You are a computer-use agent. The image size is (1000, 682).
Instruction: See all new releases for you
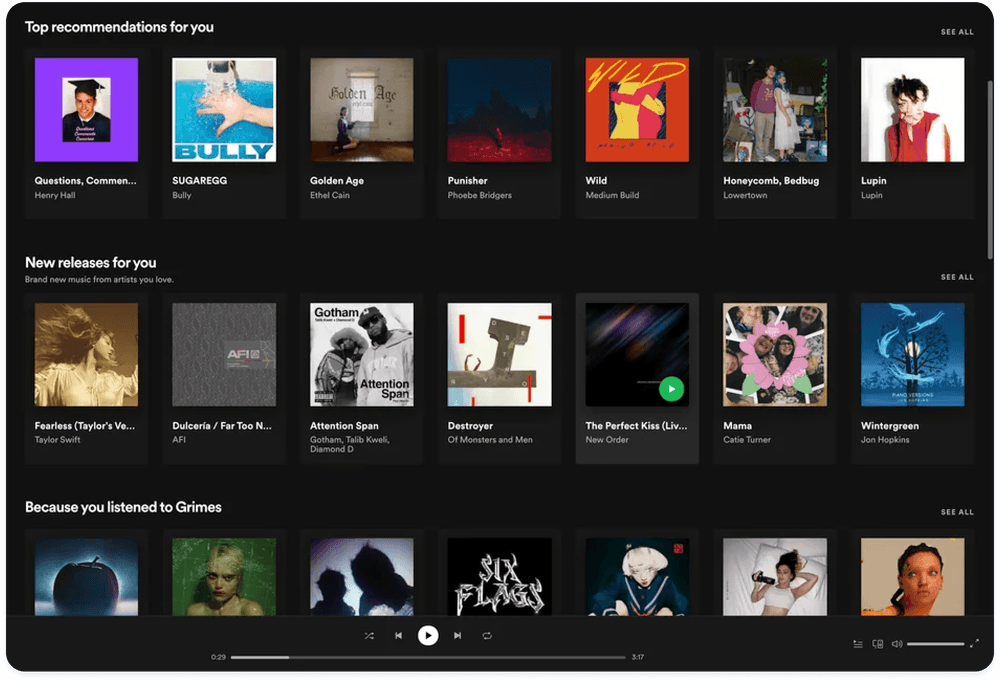pos(957,276)
